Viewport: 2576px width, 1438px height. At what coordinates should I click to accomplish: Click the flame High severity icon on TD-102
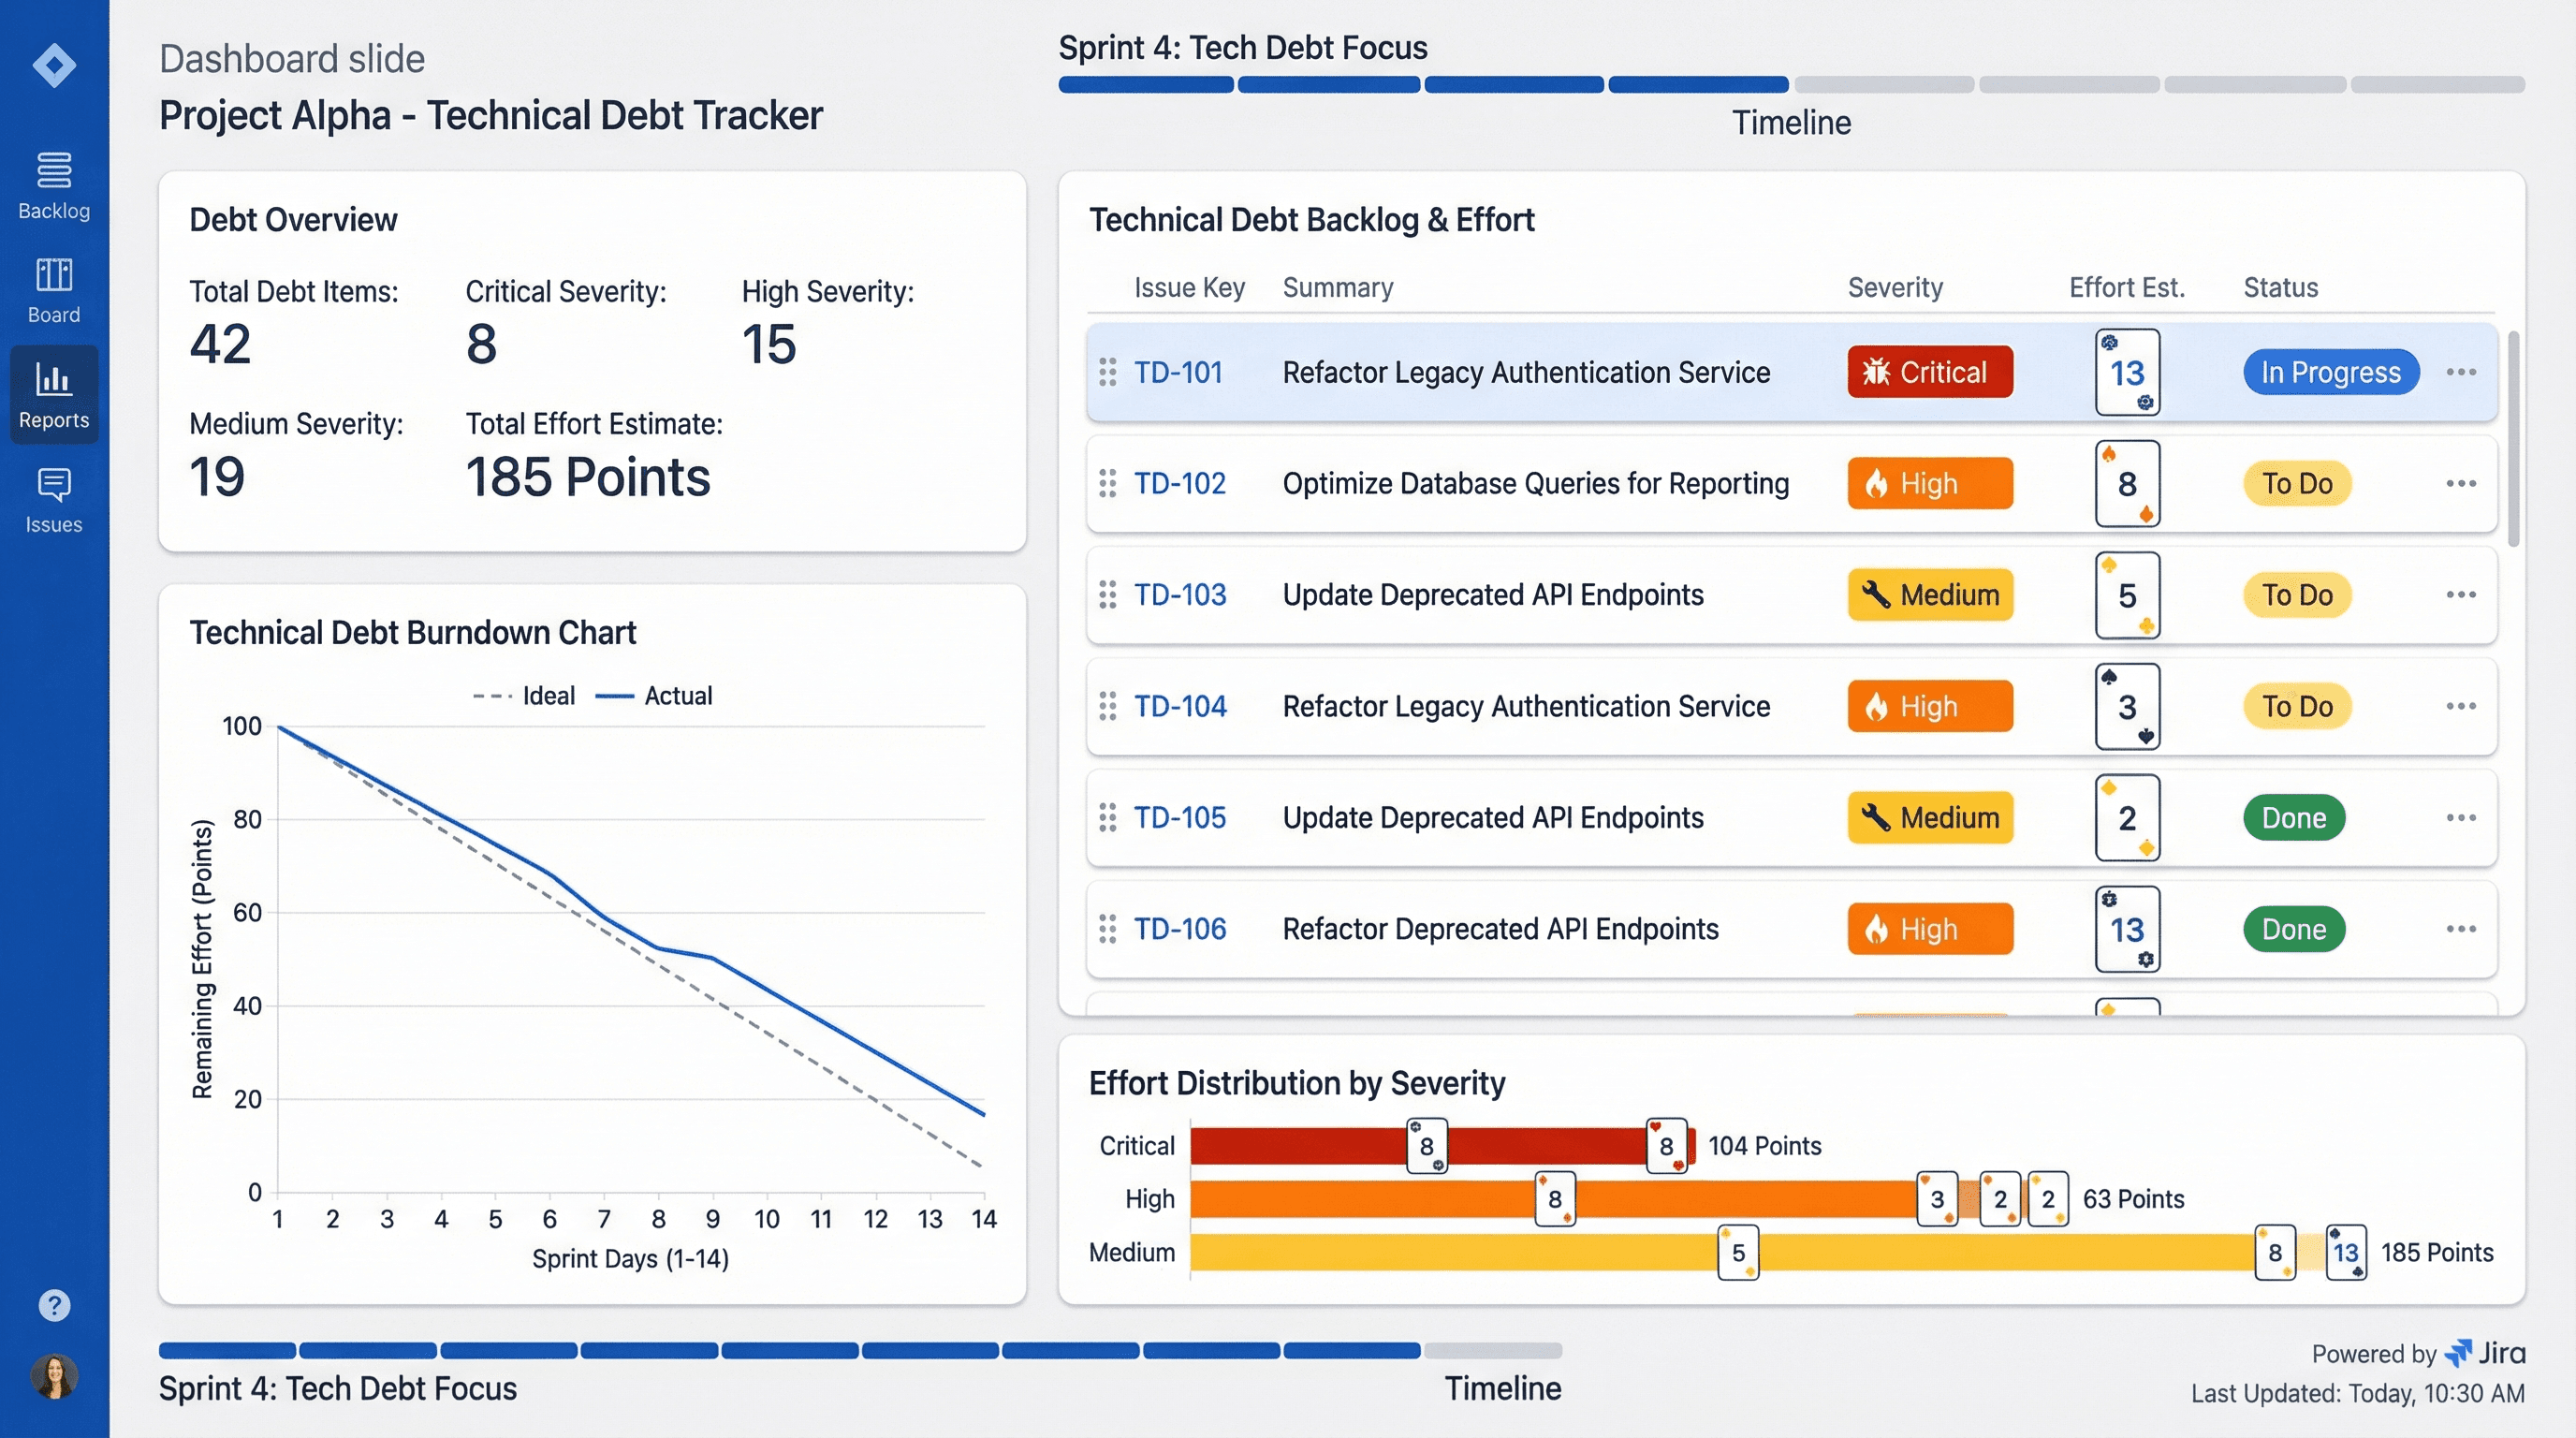coord(1876,483)
